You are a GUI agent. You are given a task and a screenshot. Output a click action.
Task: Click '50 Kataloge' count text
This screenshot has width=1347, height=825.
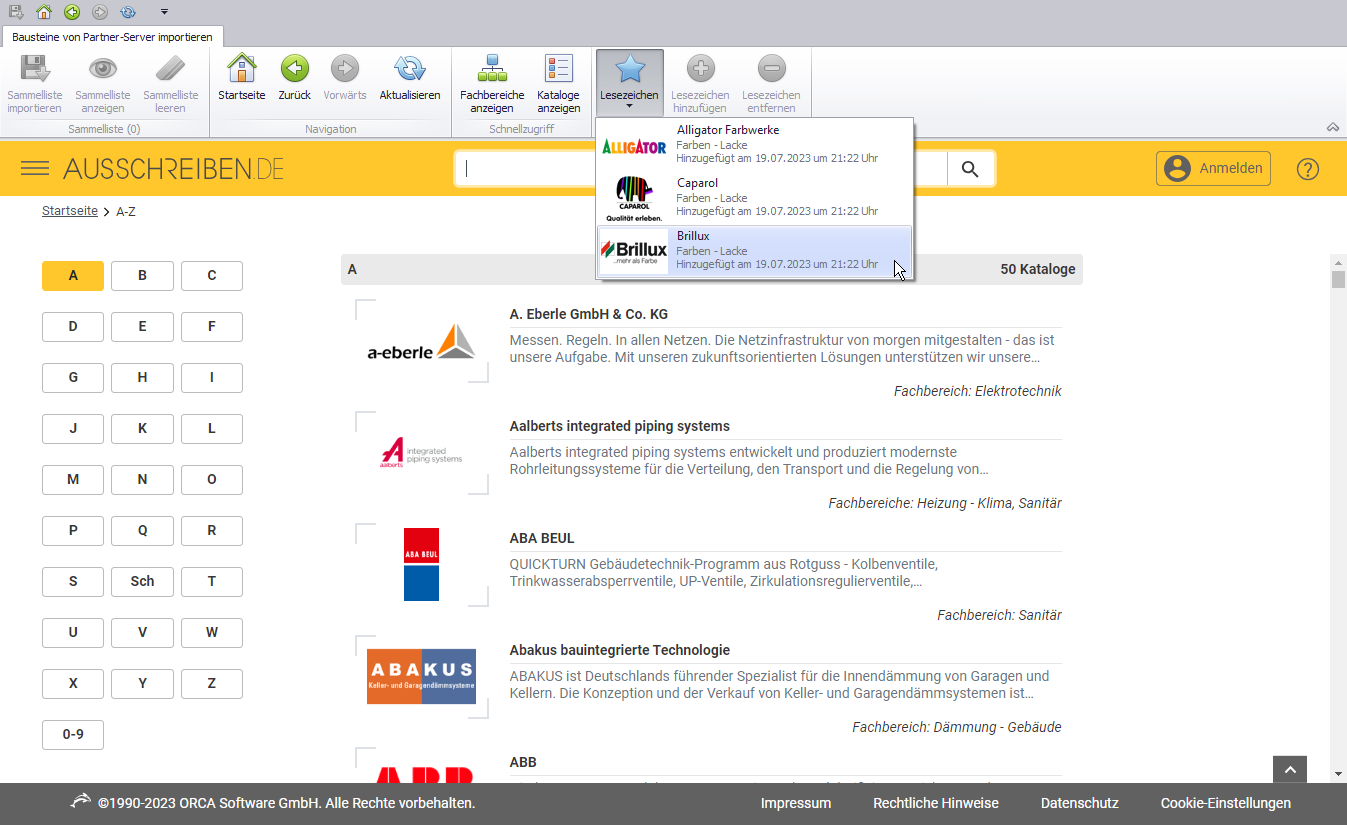click(x=1038, y=270)
